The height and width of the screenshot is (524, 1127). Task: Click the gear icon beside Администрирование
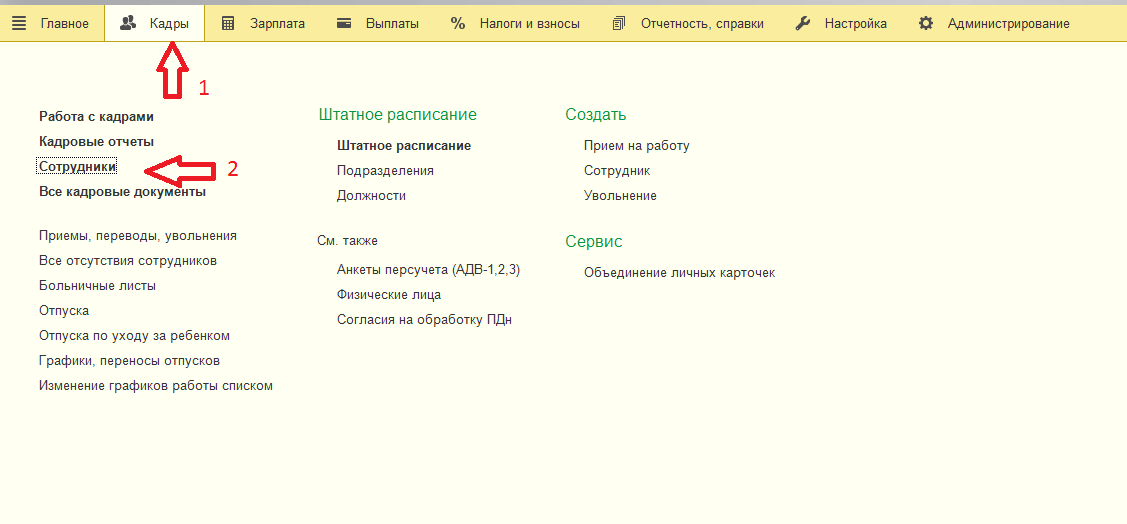926,24
